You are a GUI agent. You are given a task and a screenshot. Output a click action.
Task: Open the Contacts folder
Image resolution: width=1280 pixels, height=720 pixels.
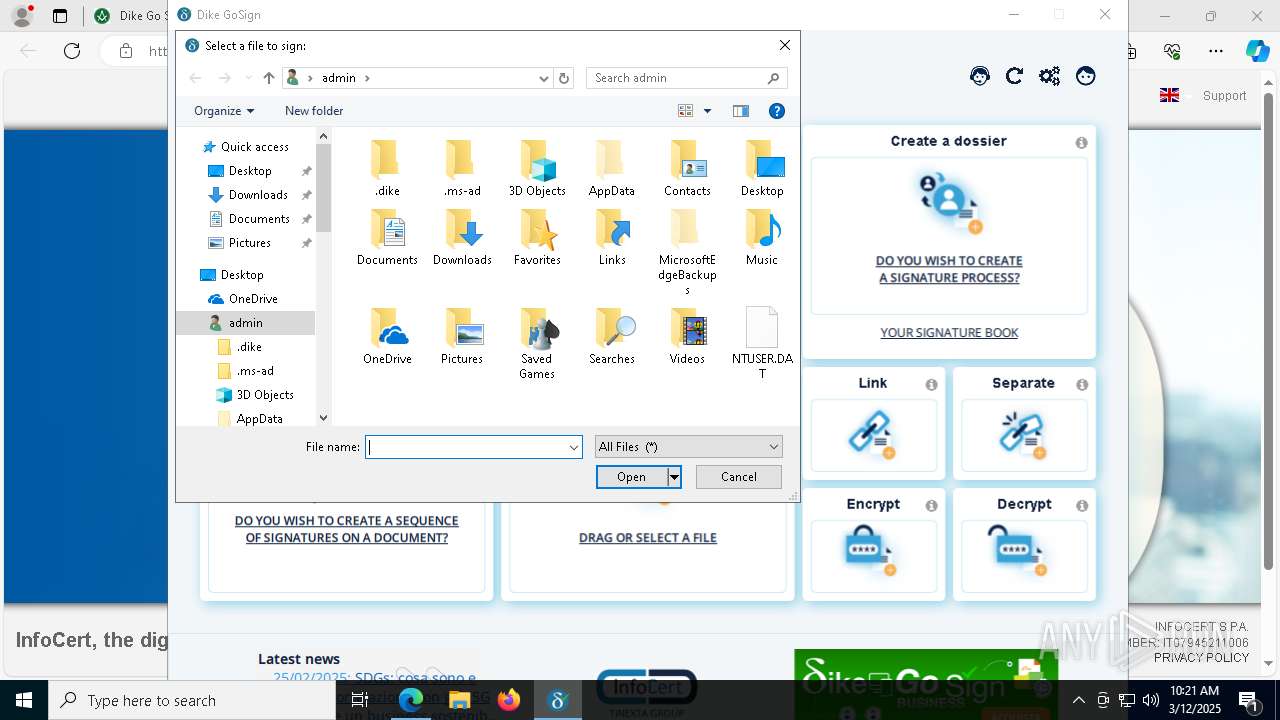[x=687, y=168]
